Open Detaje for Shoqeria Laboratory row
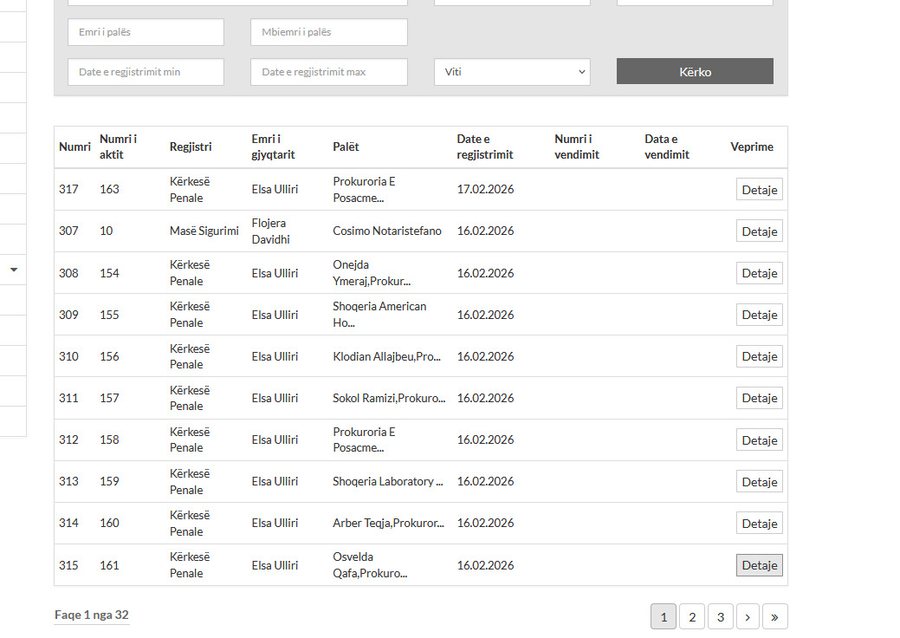This screenshot has height=638, width=900. tap(759, 482)
